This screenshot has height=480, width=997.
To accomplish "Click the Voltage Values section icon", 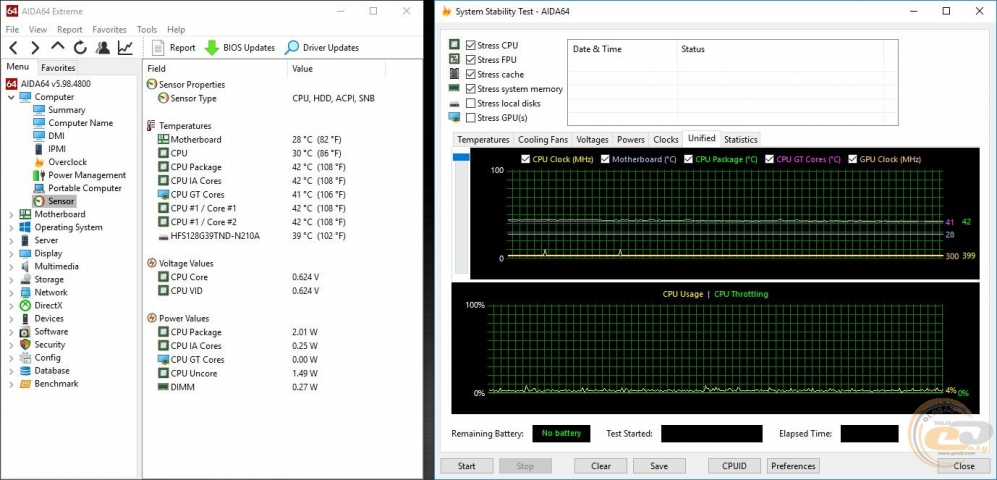I will [x=151, y=263].
